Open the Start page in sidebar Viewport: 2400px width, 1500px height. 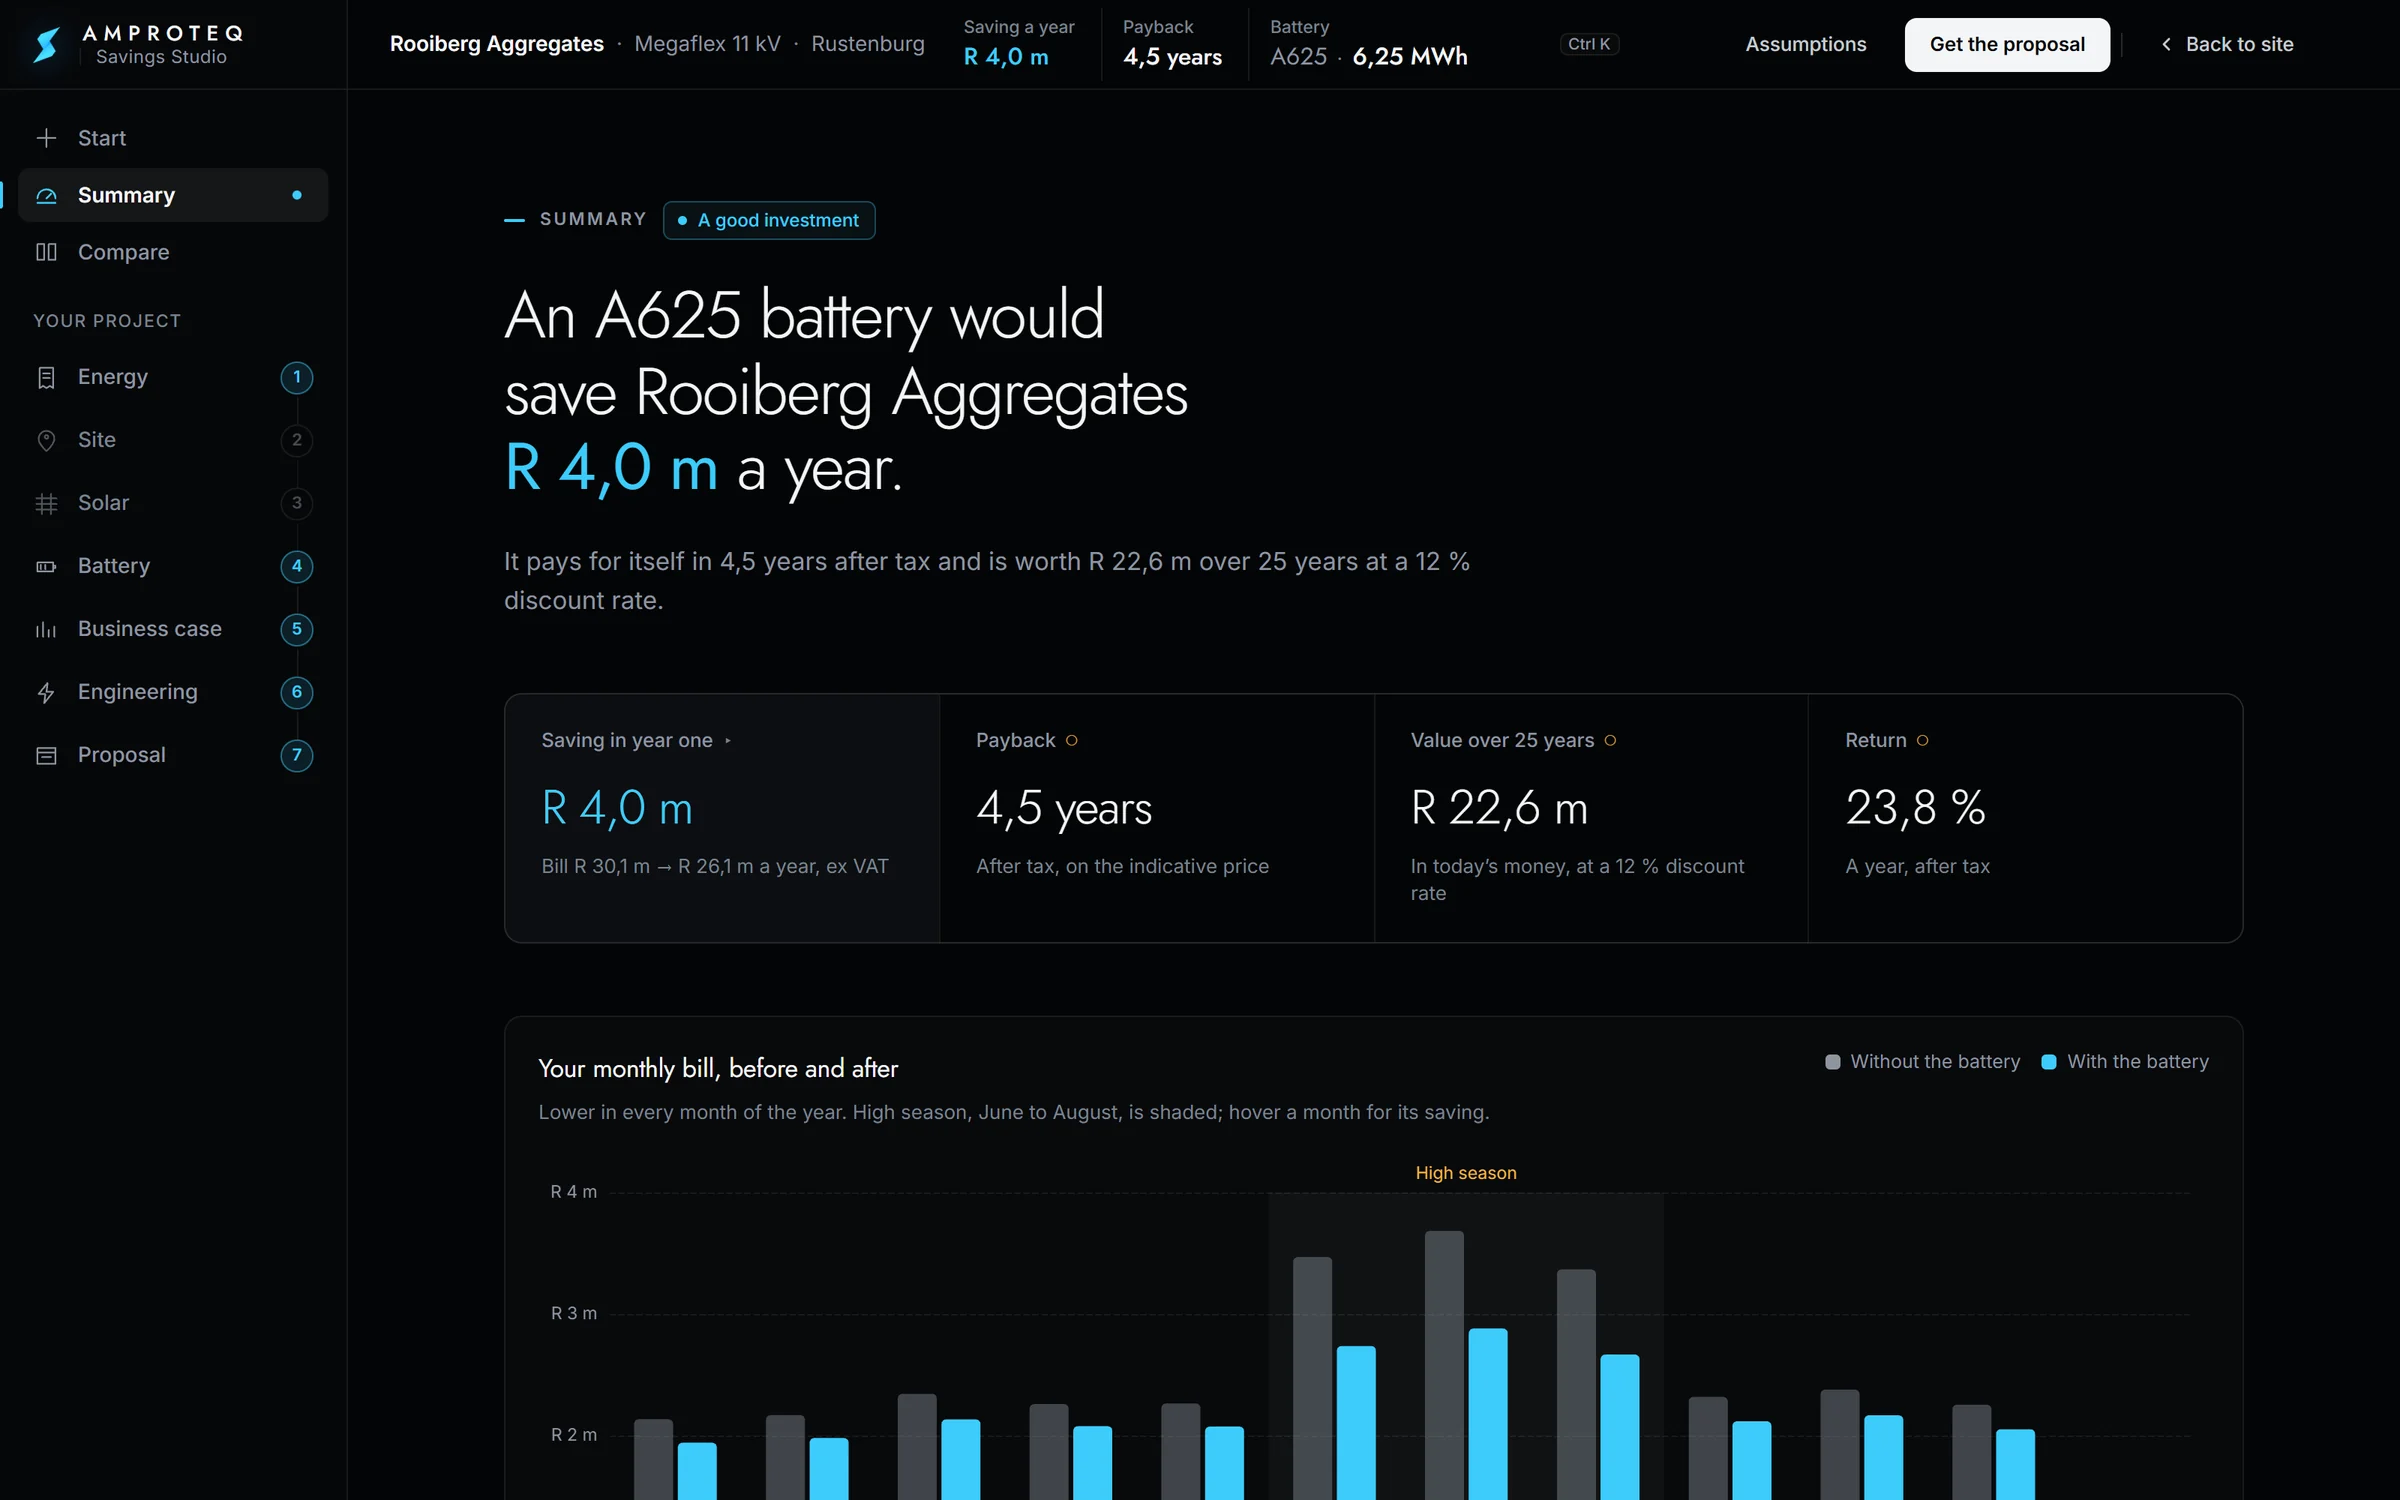click(172, 138)
